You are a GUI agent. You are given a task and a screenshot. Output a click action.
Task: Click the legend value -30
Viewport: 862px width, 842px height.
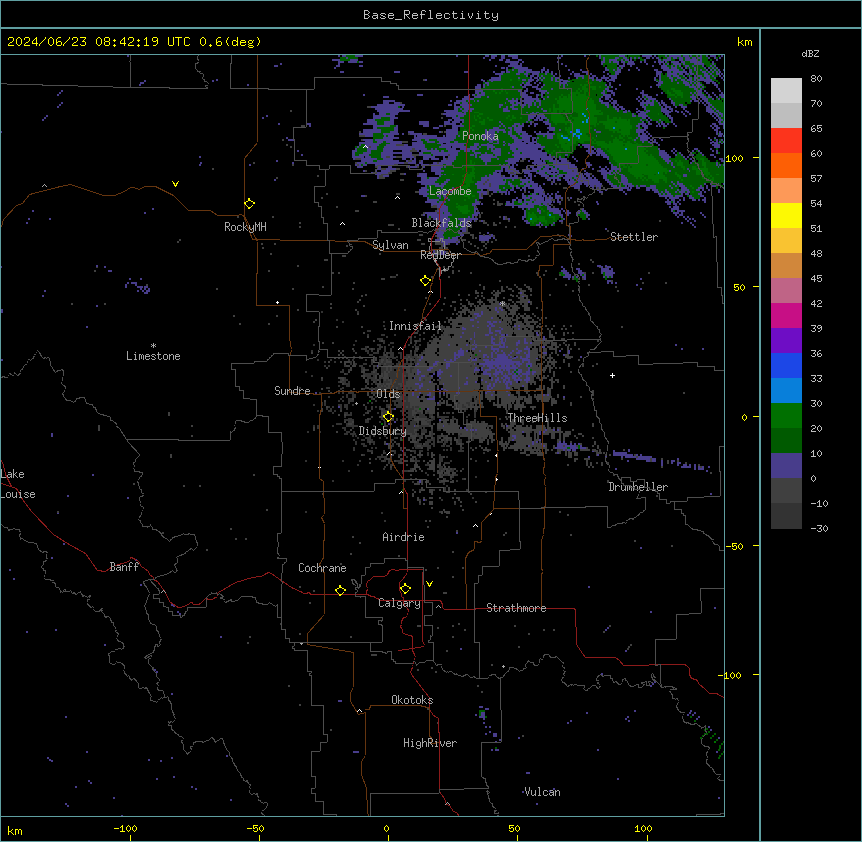819,529
